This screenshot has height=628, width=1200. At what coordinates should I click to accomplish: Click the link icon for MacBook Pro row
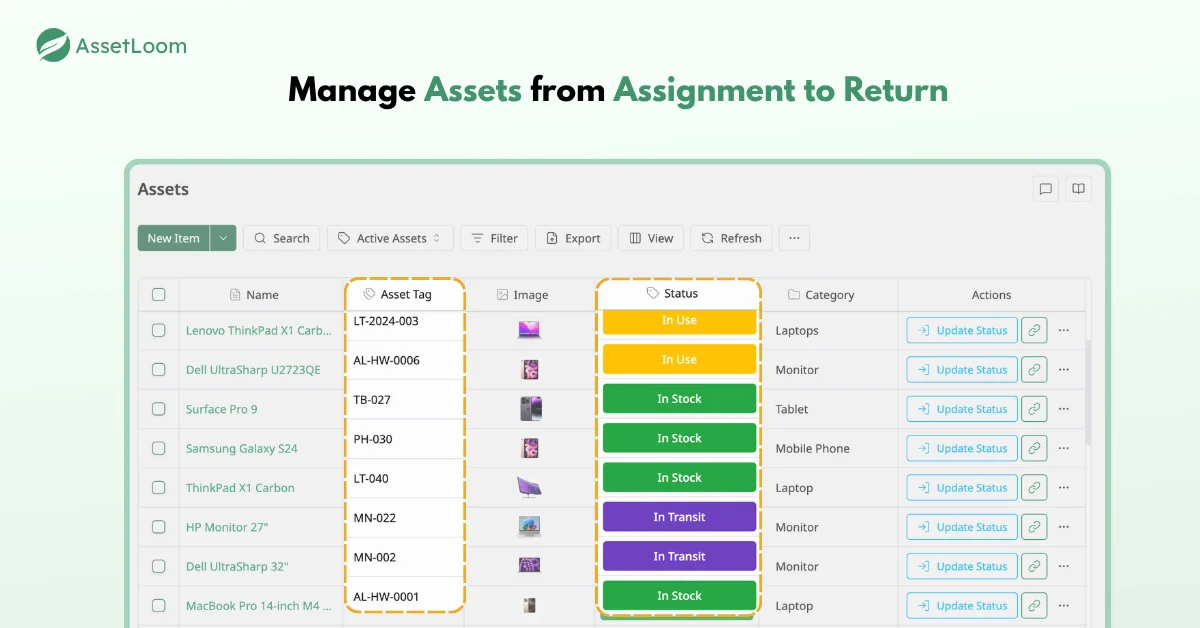pyautogui.click(x=1034, y=606)
